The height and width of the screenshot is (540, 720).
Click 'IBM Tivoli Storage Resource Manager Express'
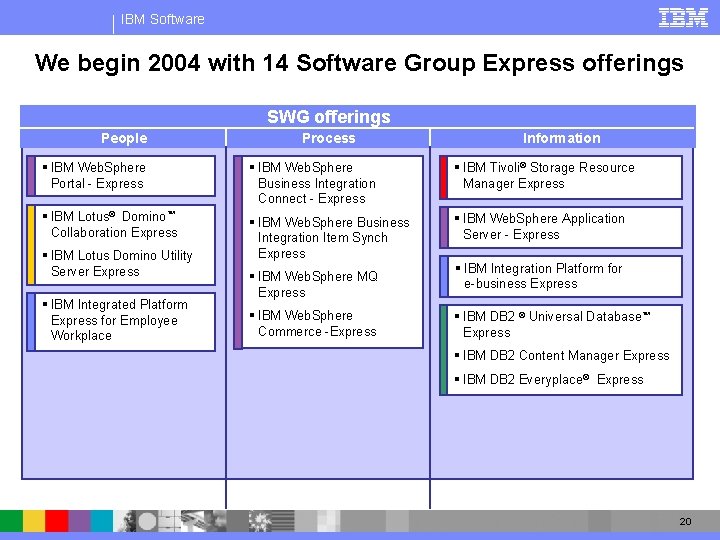click(x=545, y=175)
